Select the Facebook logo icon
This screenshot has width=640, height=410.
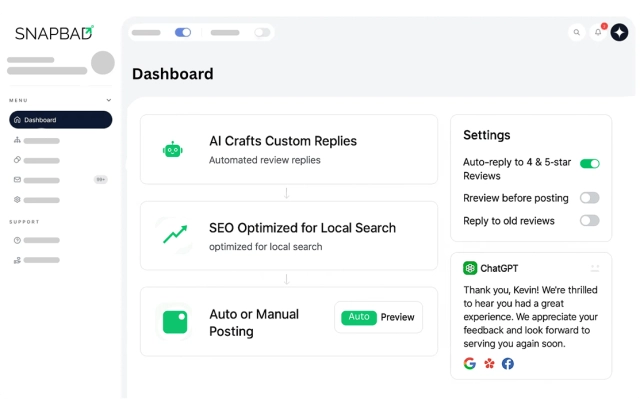click(508, 363)
